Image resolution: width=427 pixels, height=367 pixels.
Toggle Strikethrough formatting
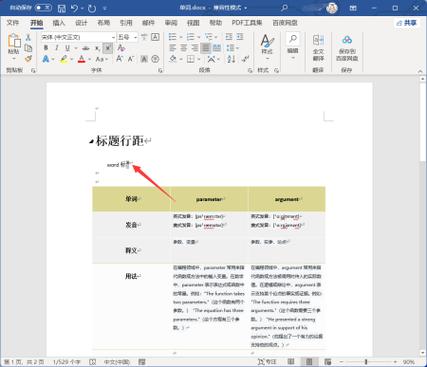pos(86,48)
